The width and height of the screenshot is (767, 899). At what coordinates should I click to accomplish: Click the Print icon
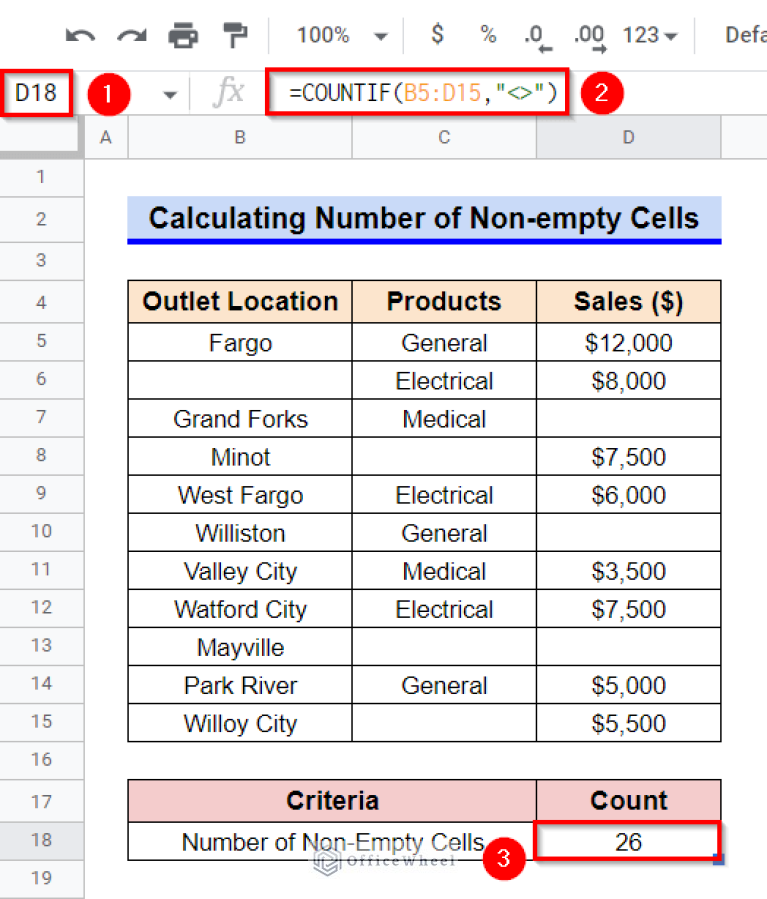tap(183, 36)
